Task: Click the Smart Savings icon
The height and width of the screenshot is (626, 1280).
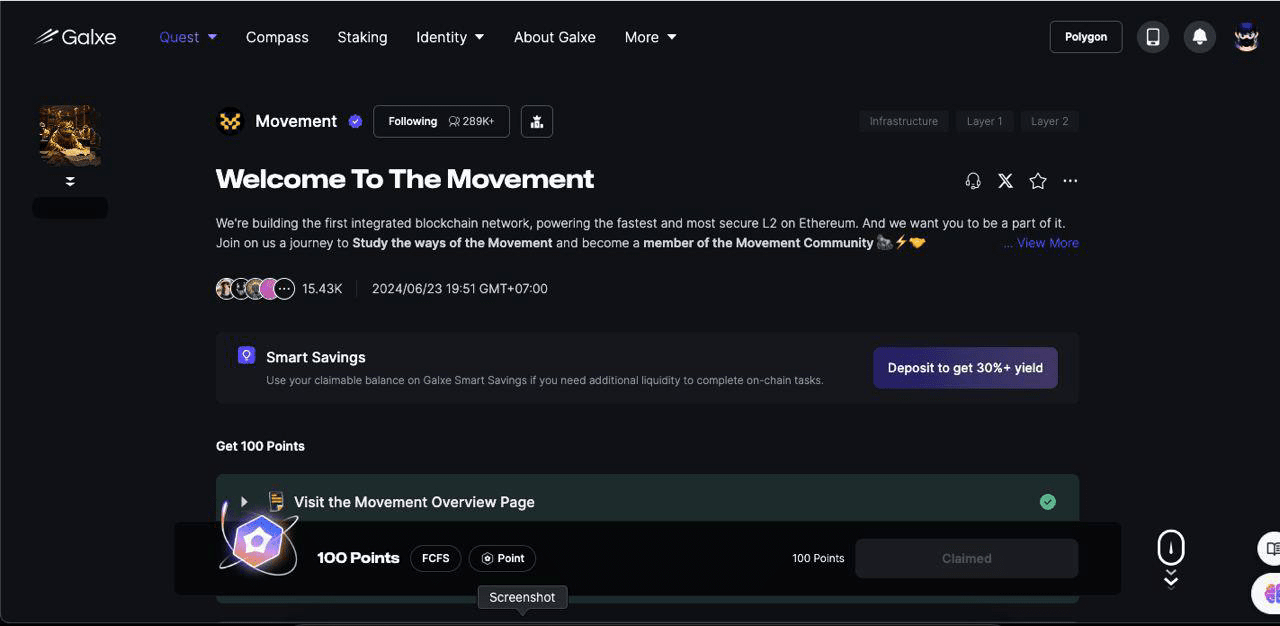Action: (246, 355)
